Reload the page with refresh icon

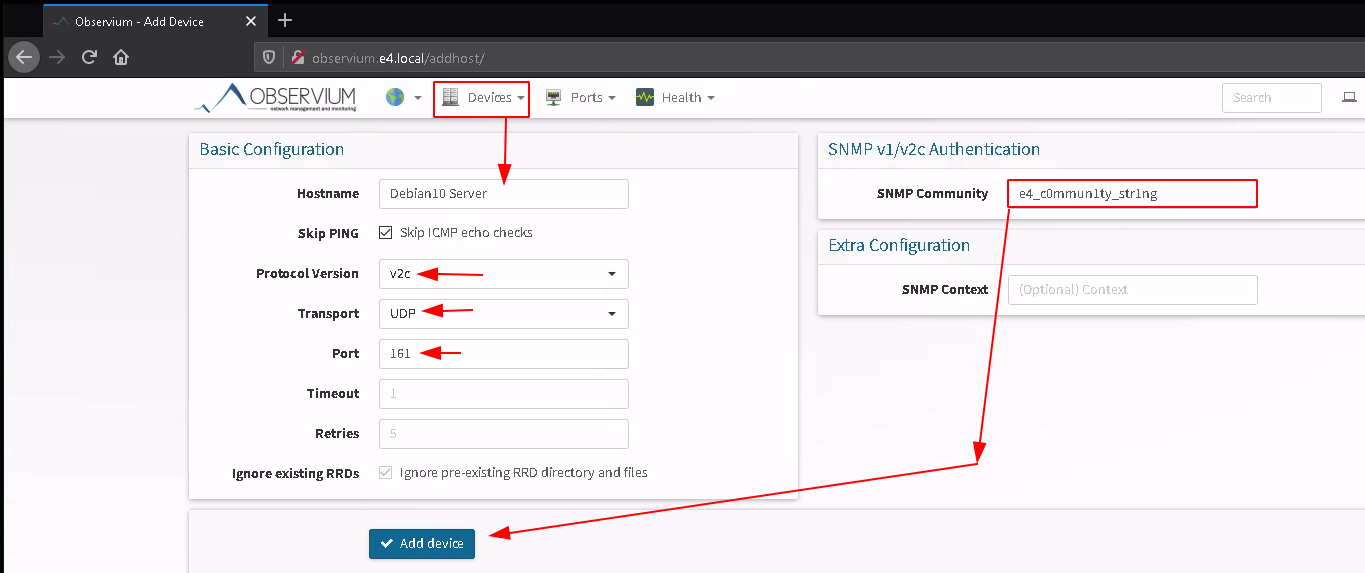pyautogui.click(x=89, y=57)
